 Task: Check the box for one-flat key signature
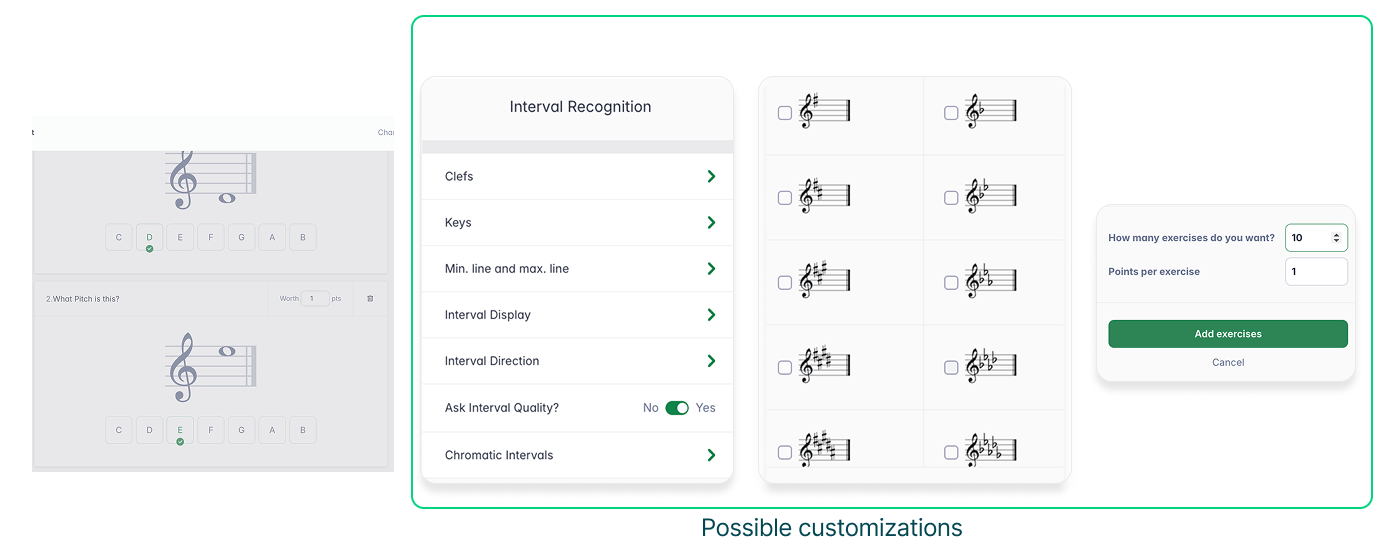[951, 113]
